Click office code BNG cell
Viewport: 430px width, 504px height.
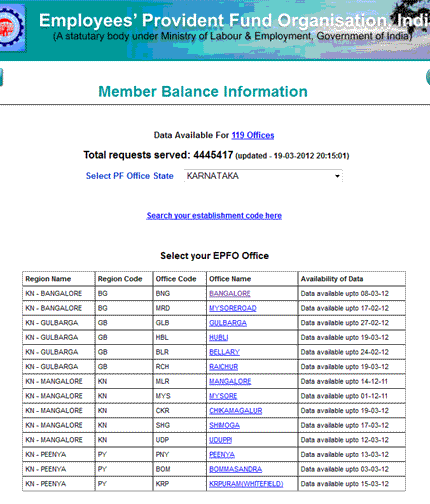coord(180,294)
